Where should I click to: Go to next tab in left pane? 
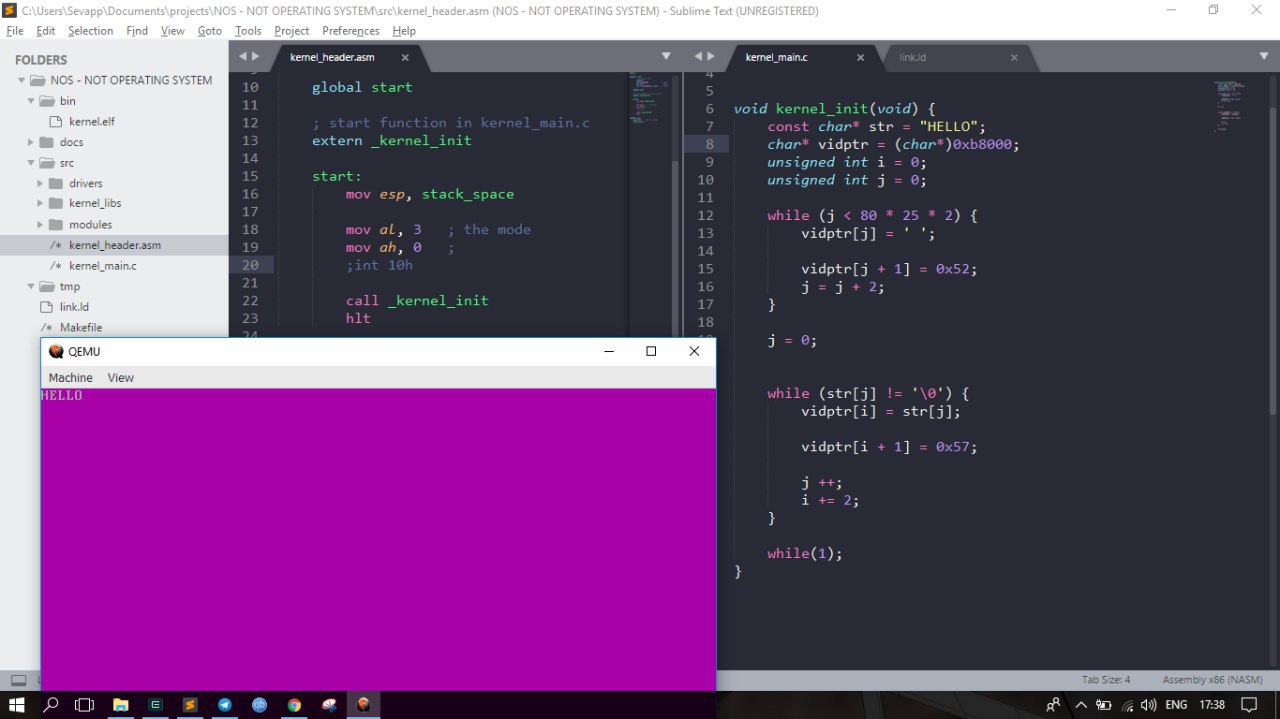click(x=256, y=56)
